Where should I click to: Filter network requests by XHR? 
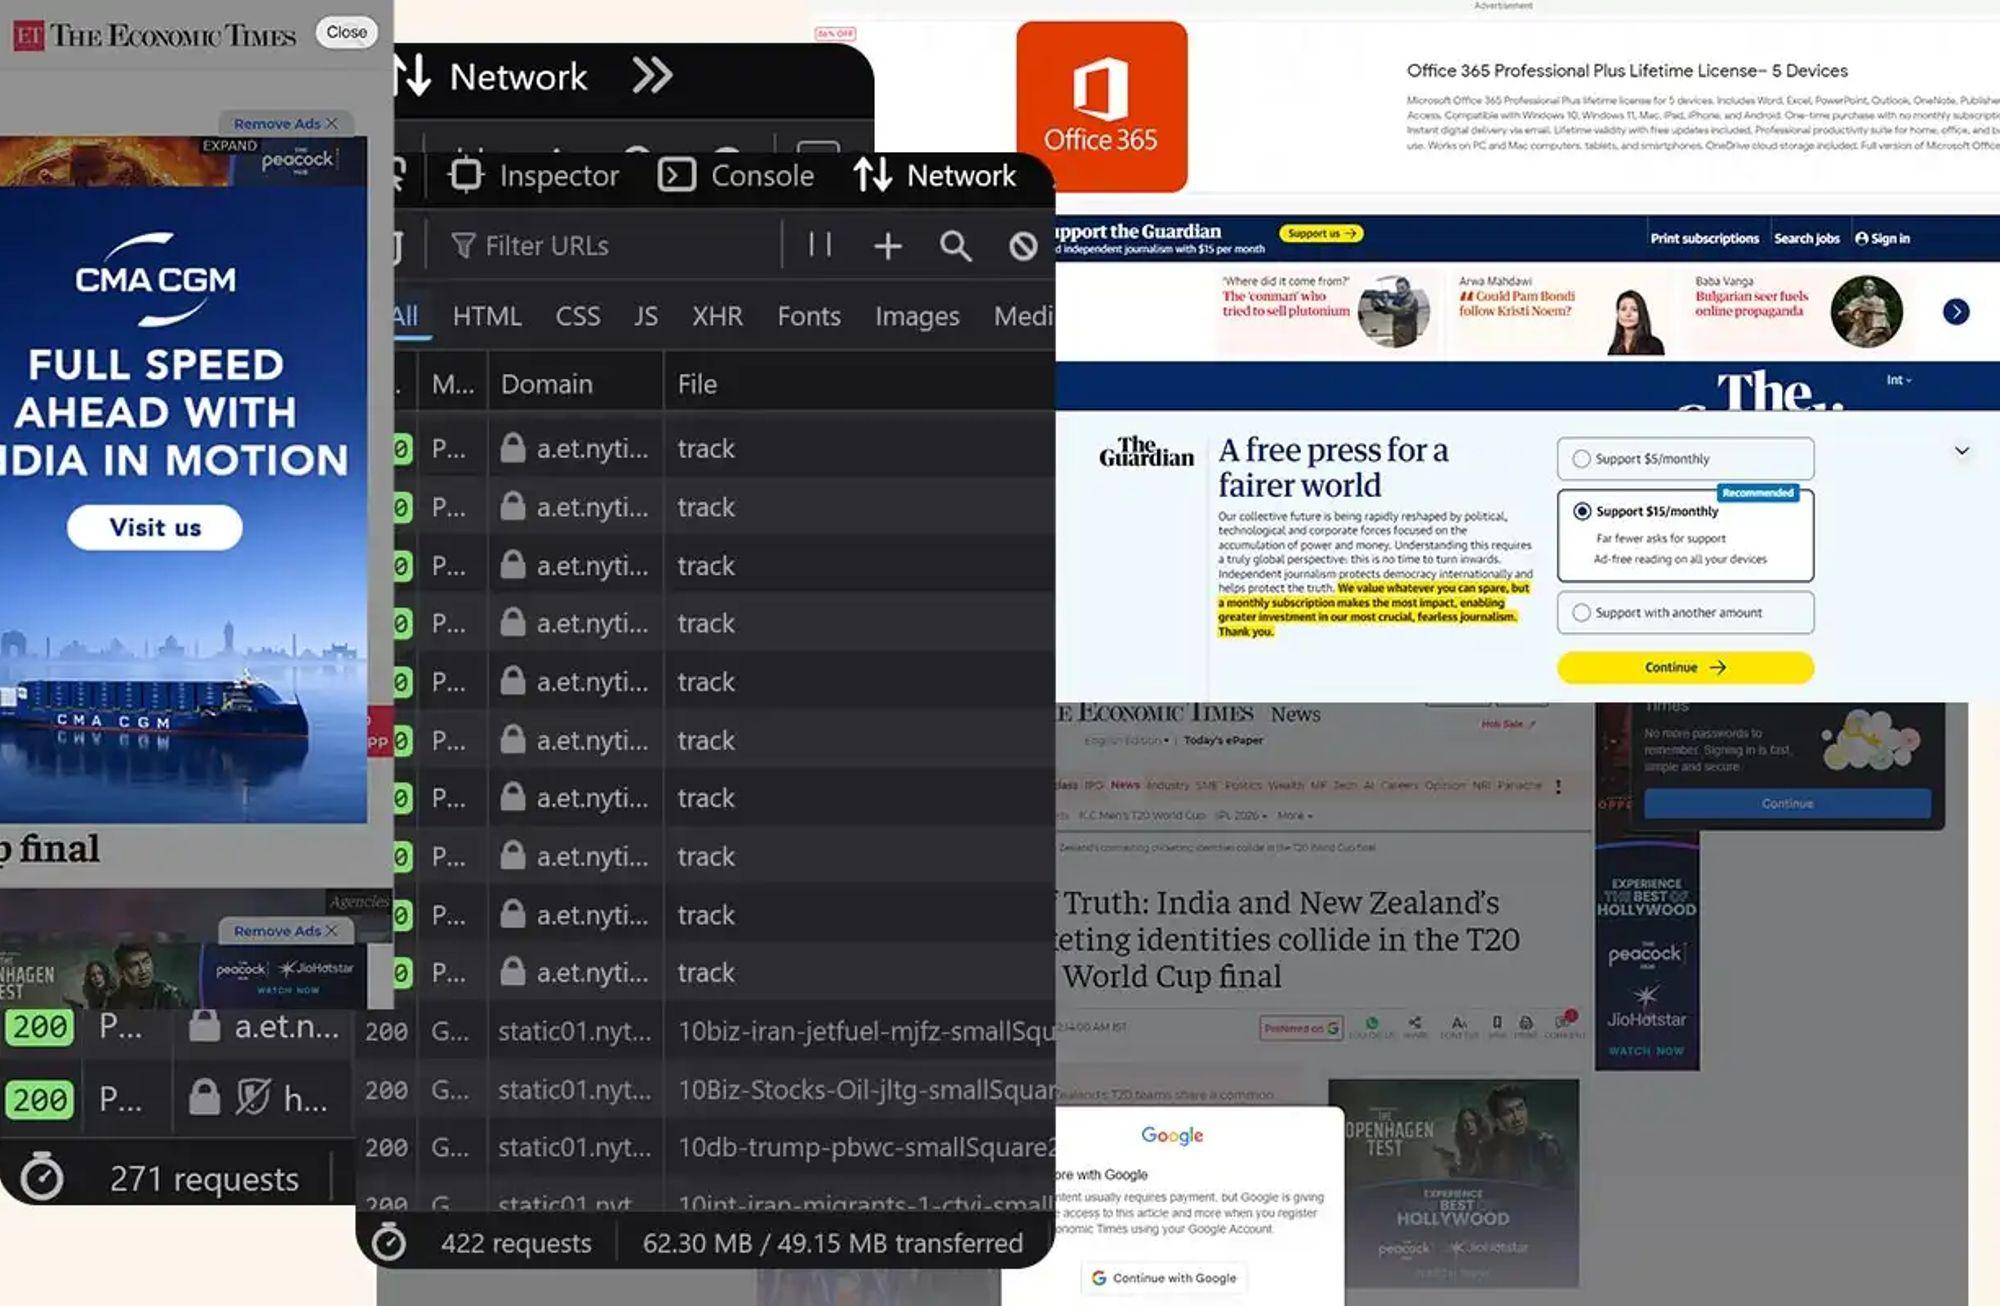717,316
